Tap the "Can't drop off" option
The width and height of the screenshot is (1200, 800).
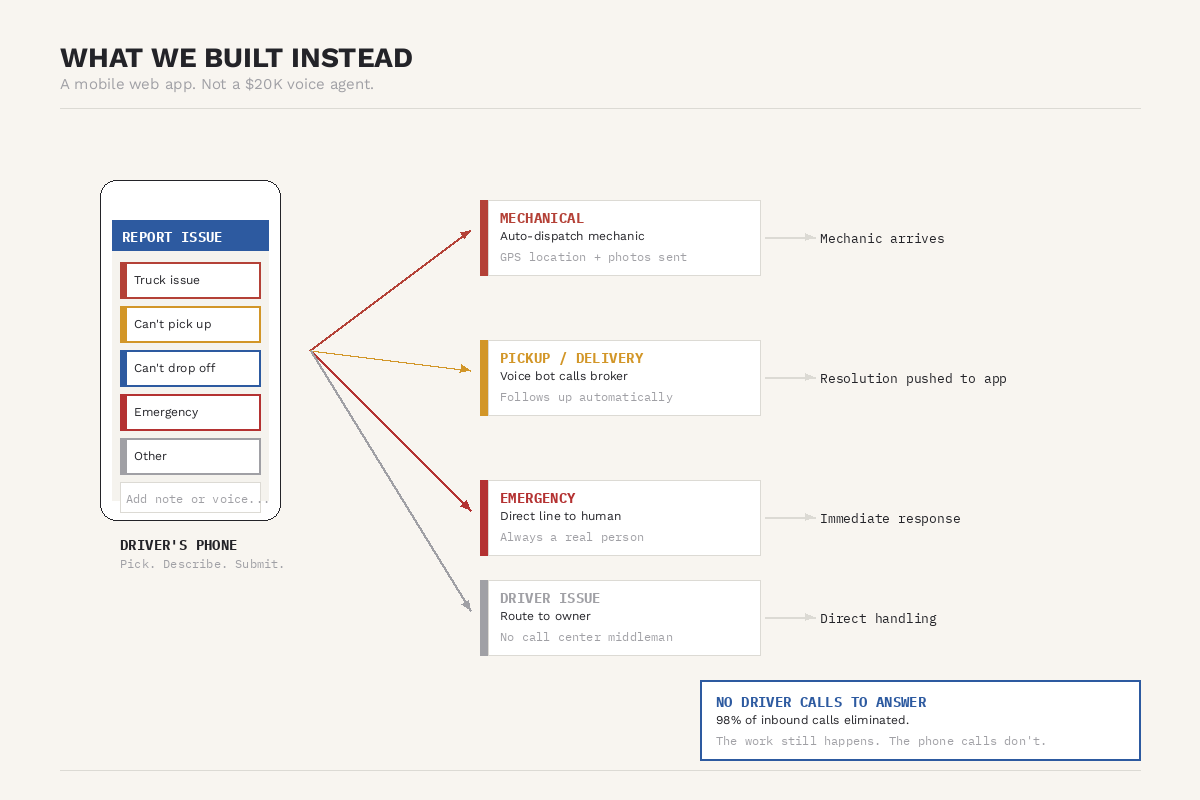pos(190,368)
